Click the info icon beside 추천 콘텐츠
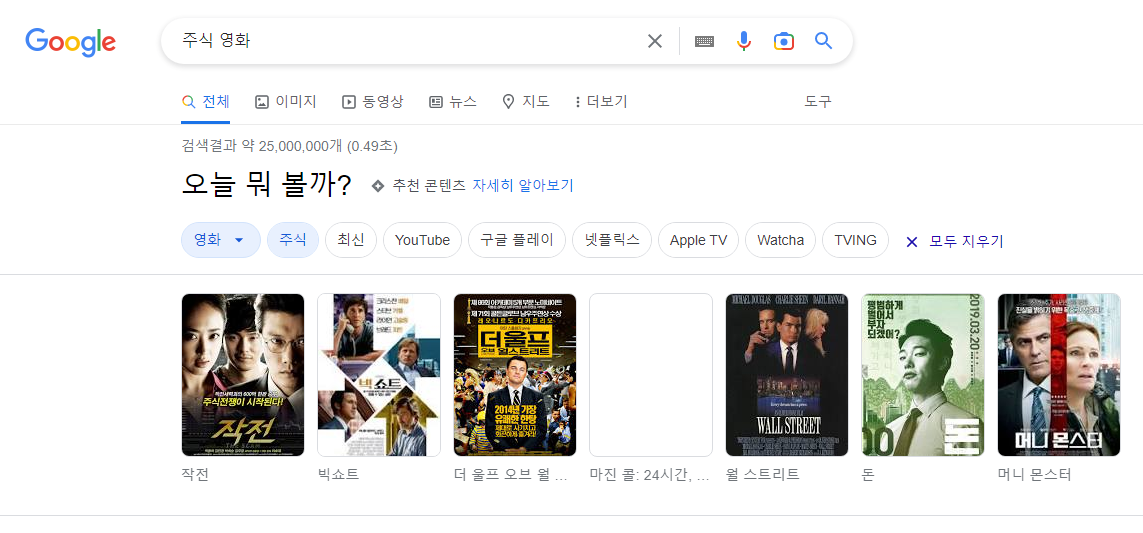Image resolution: width=1143 pixels, height=533 pixels. point(378,185)
